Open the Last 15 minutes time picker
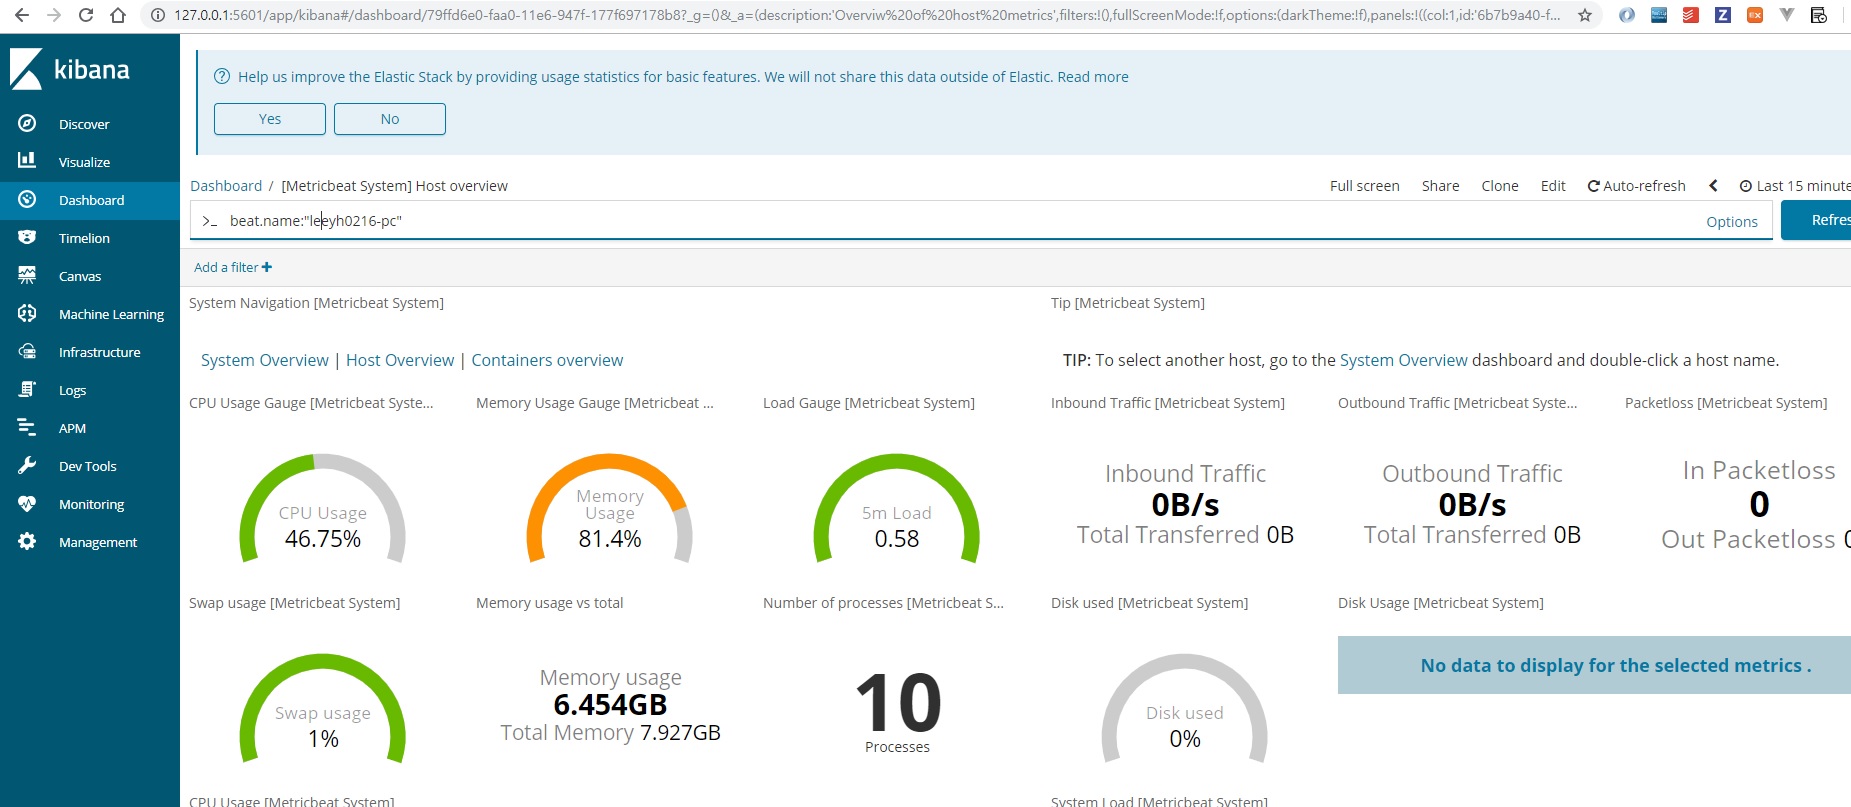 coord(1795,186)
